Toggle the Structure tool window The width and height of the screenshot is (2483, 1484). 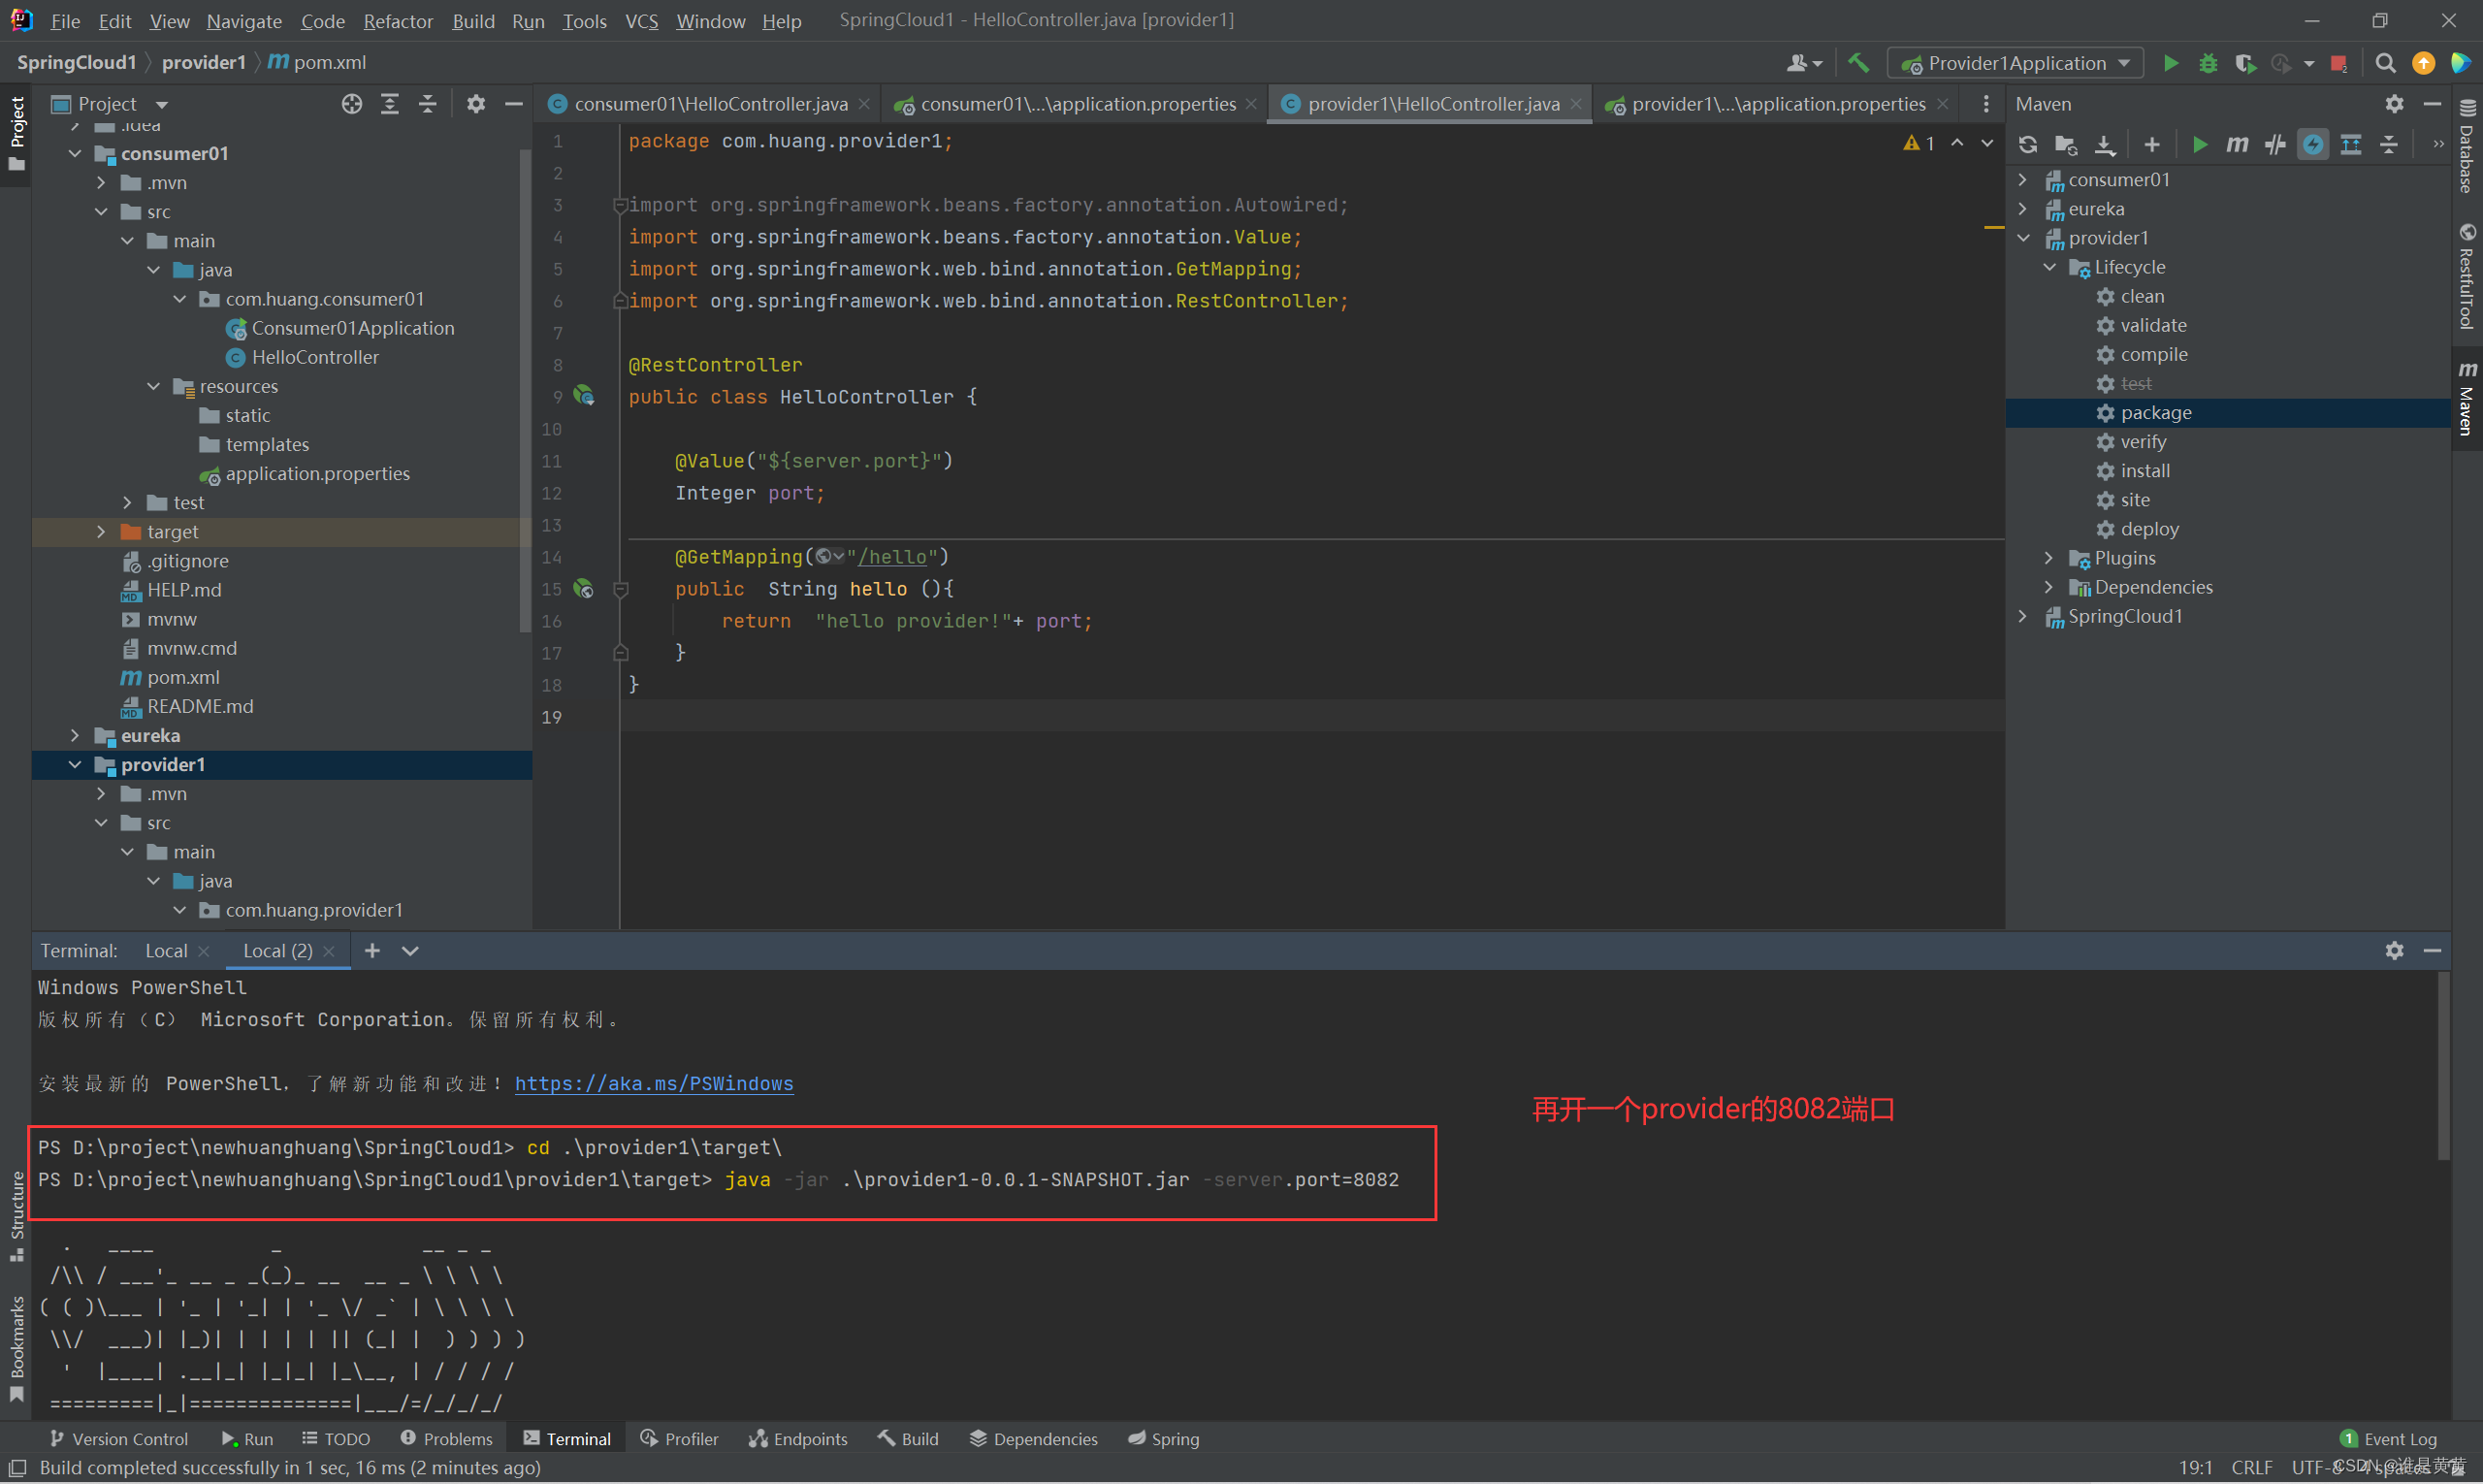[x=16, y=1216]
